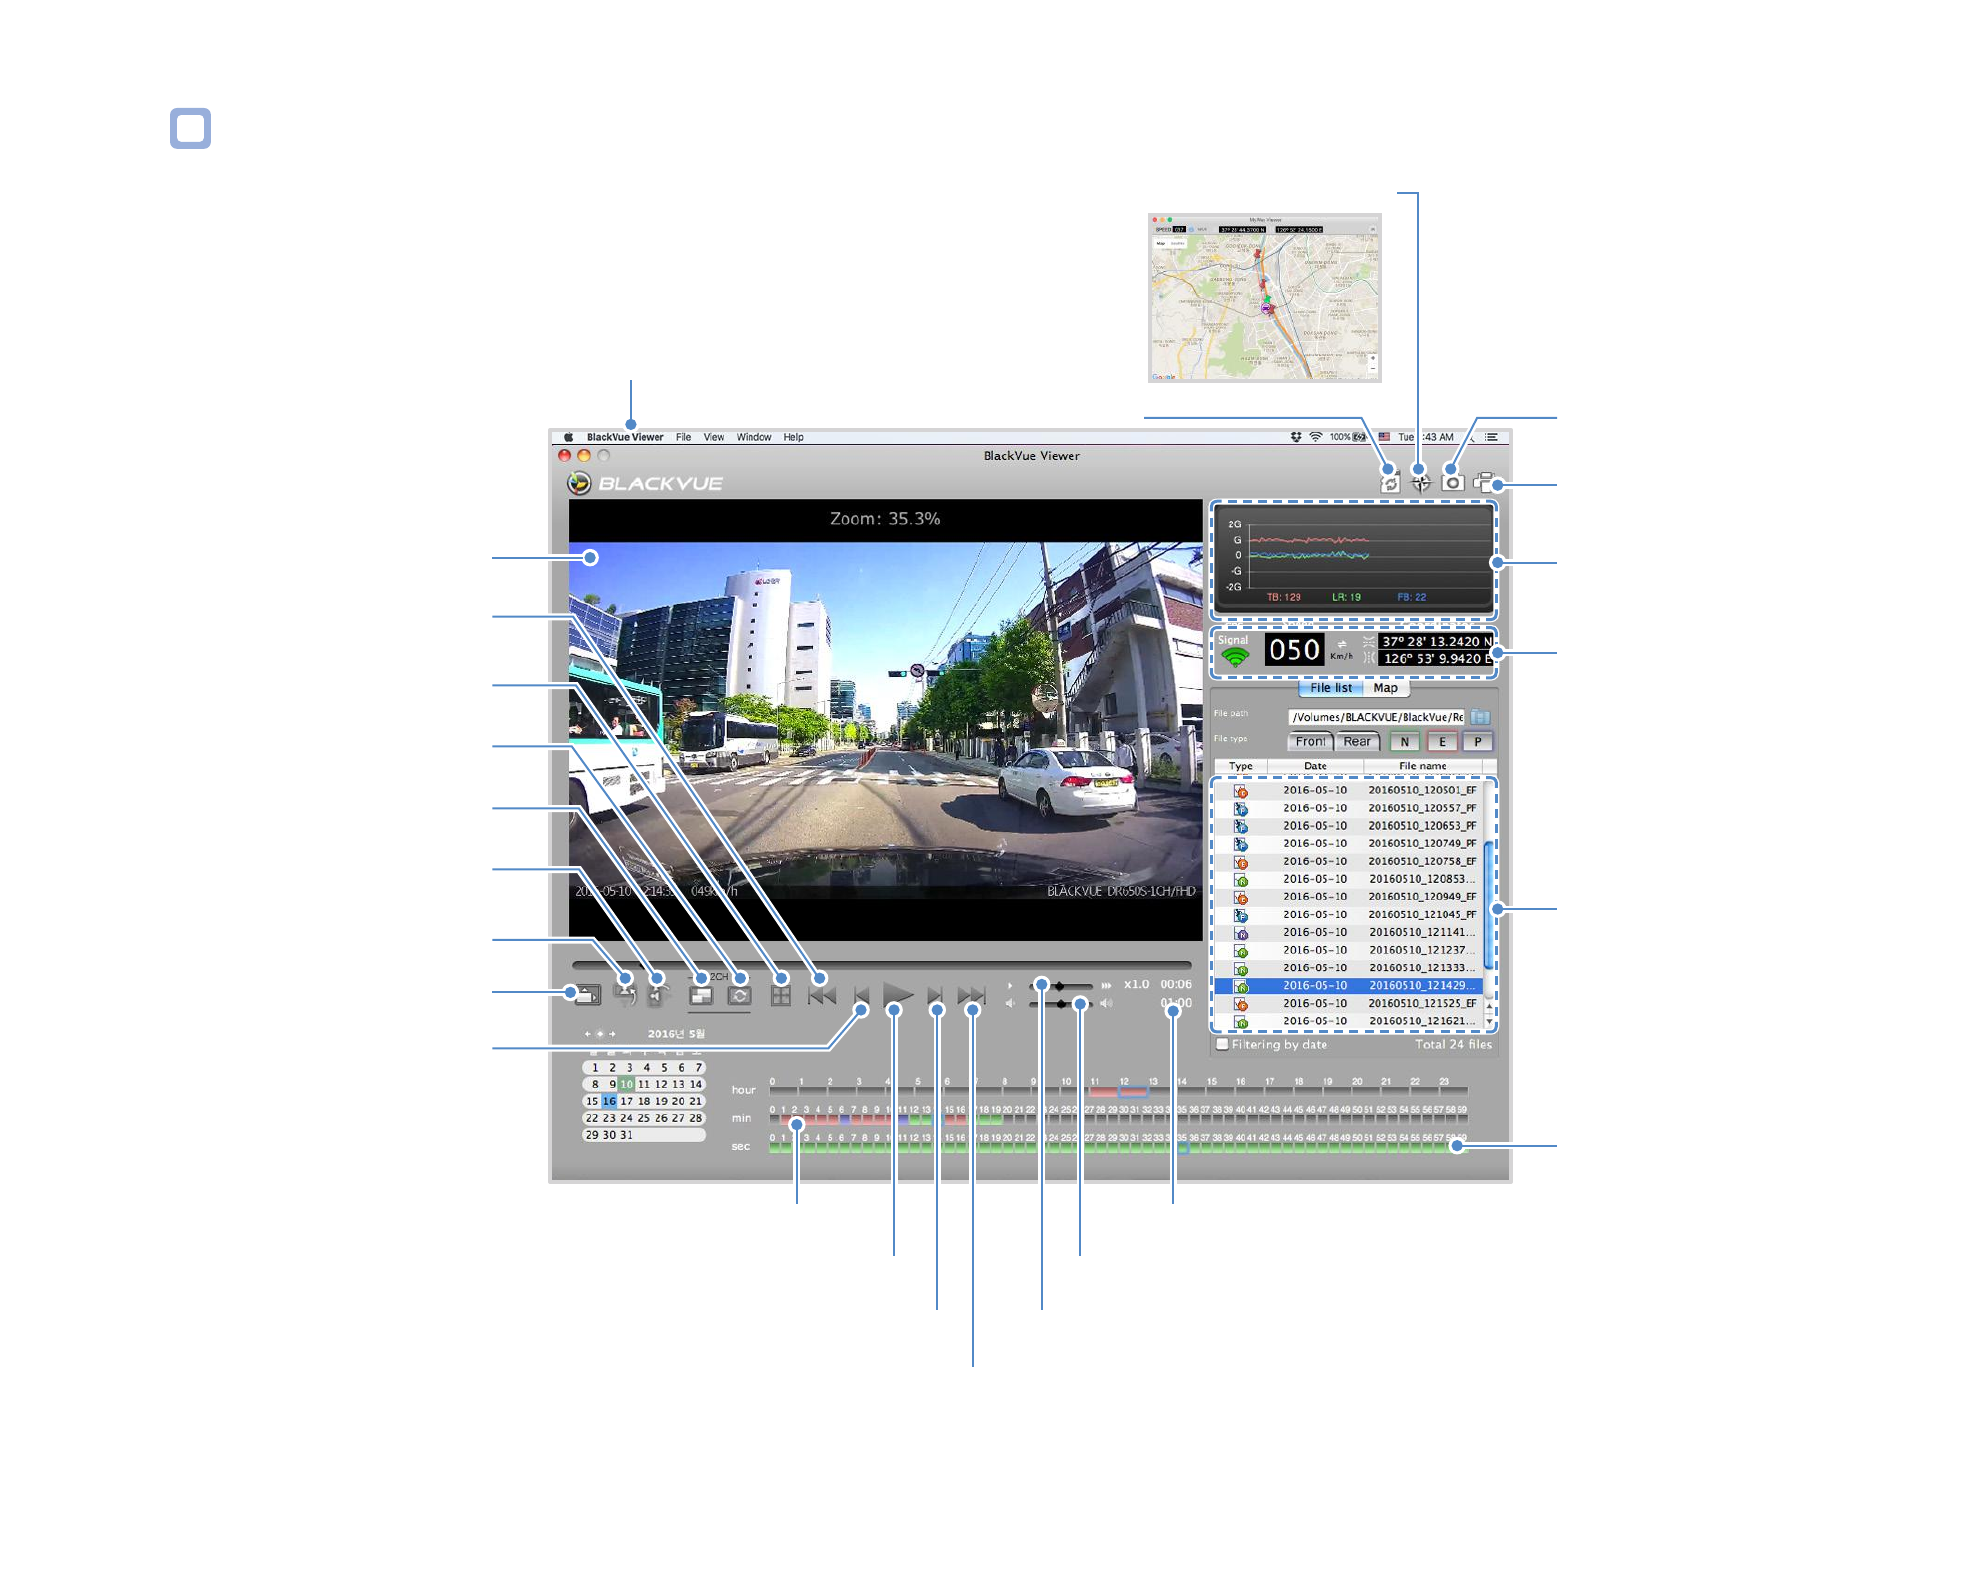1984x1587 pixels.
Task: Go to the next month in the calendar
Action: [613, 1034]
